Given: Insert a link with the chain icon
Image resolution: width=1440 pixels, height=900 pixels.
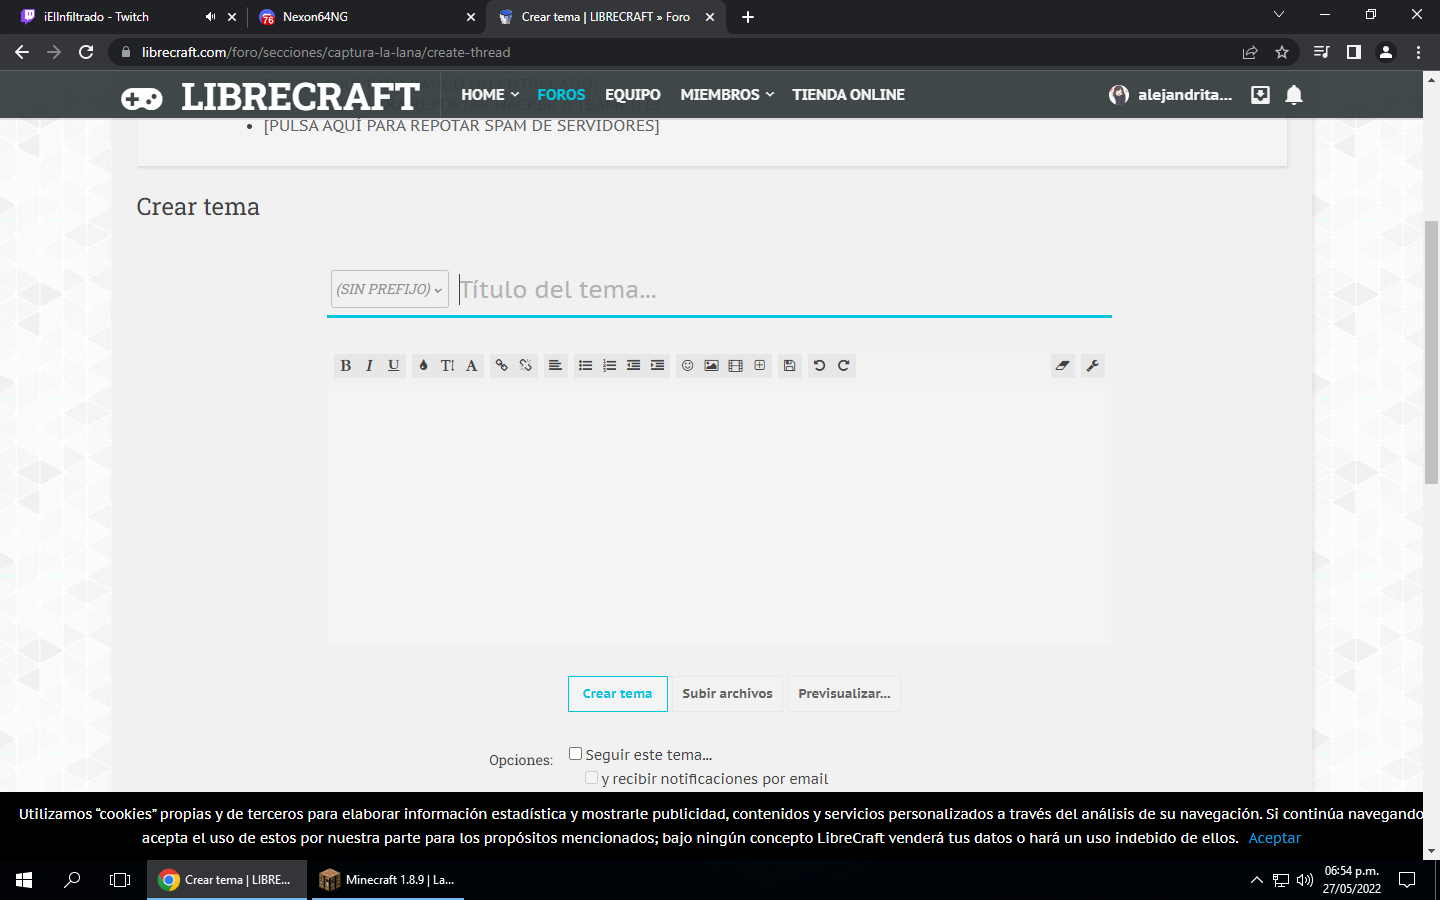Looking at the screenshot, I should (x=501, y=366).
